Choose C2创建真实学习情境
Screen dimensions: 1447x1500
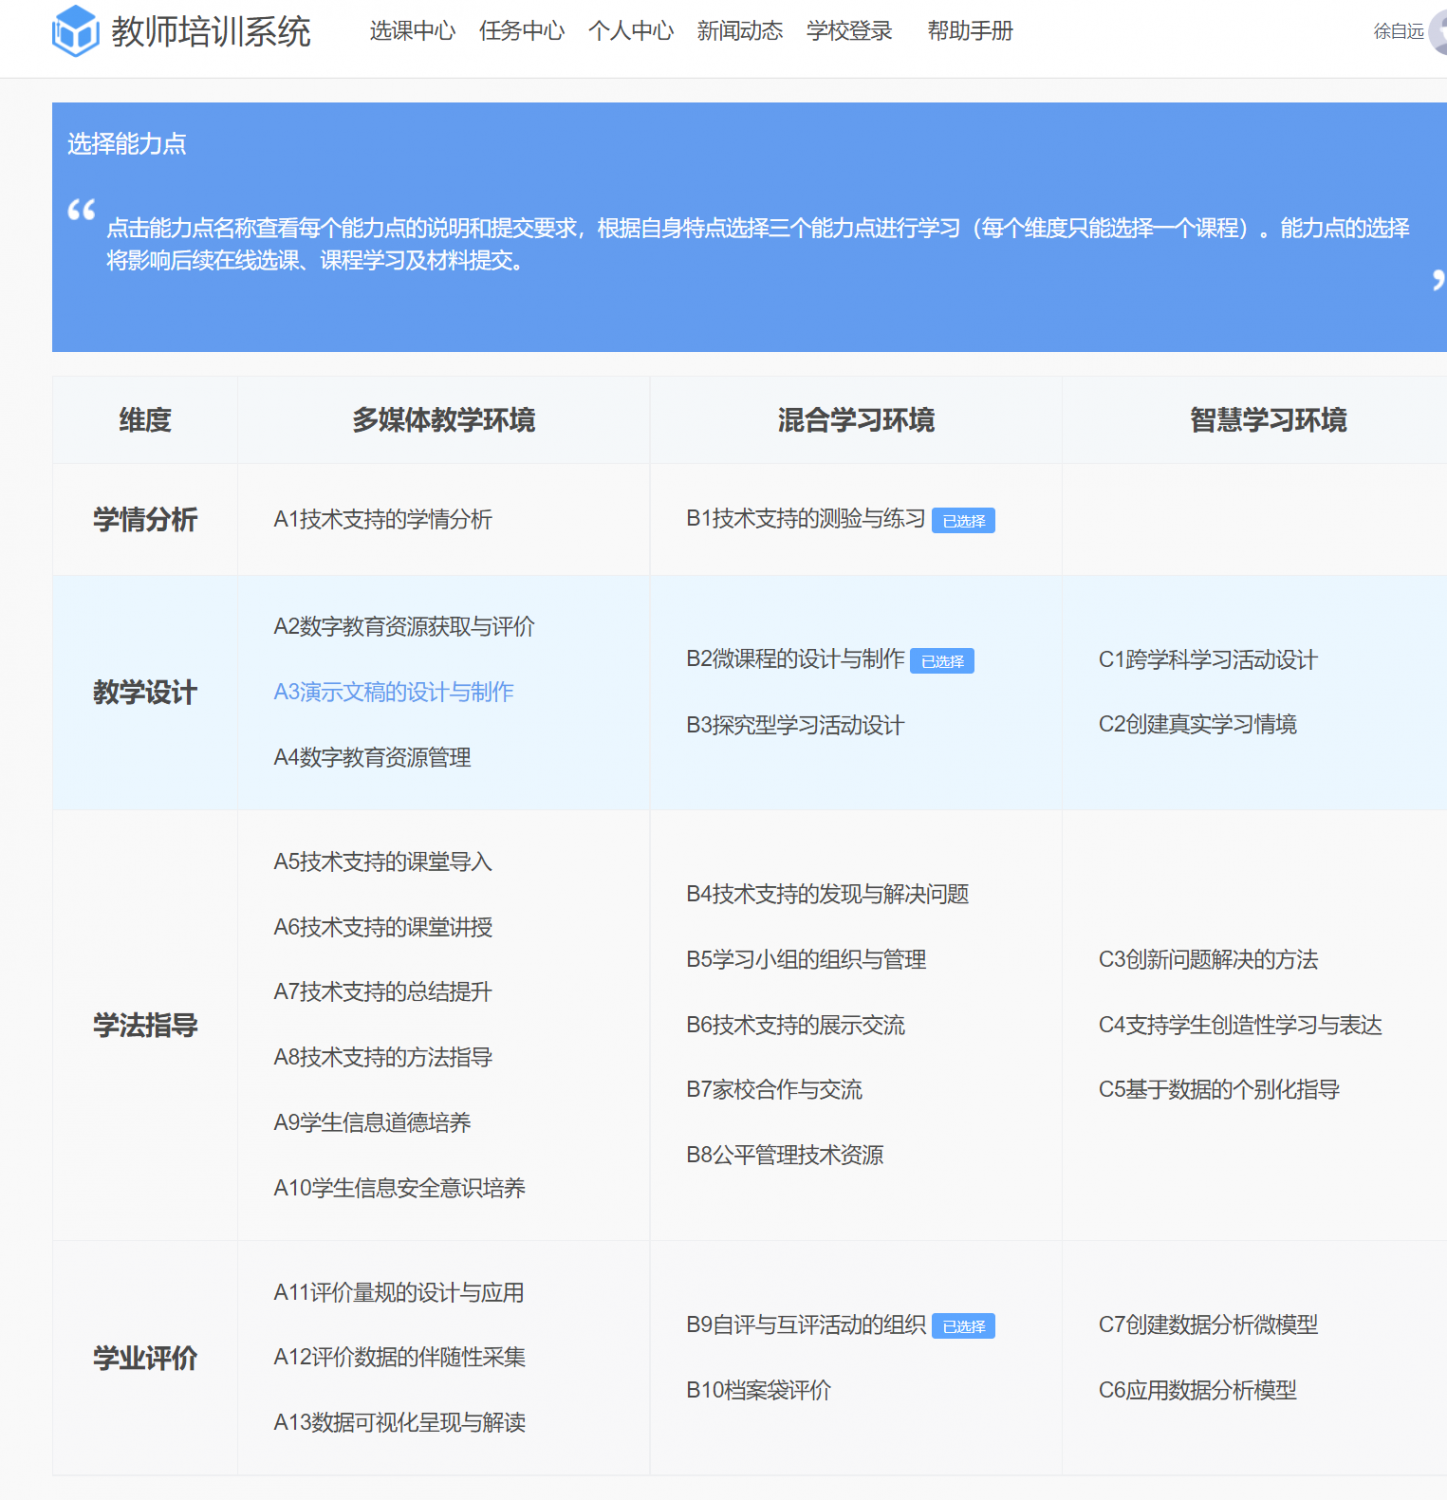pos(1197,724)
